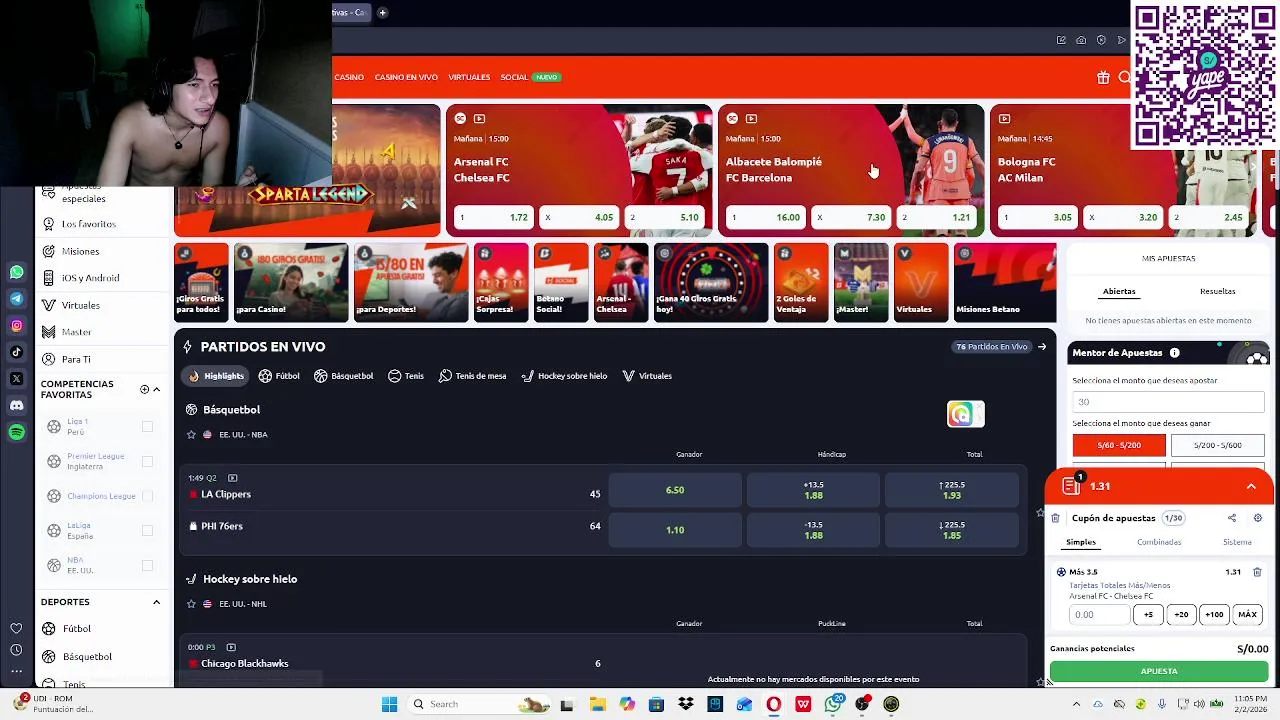1280x720 pixels.
Task: Check the NBA EE. UU. checkbox
Action: [147, 565]
